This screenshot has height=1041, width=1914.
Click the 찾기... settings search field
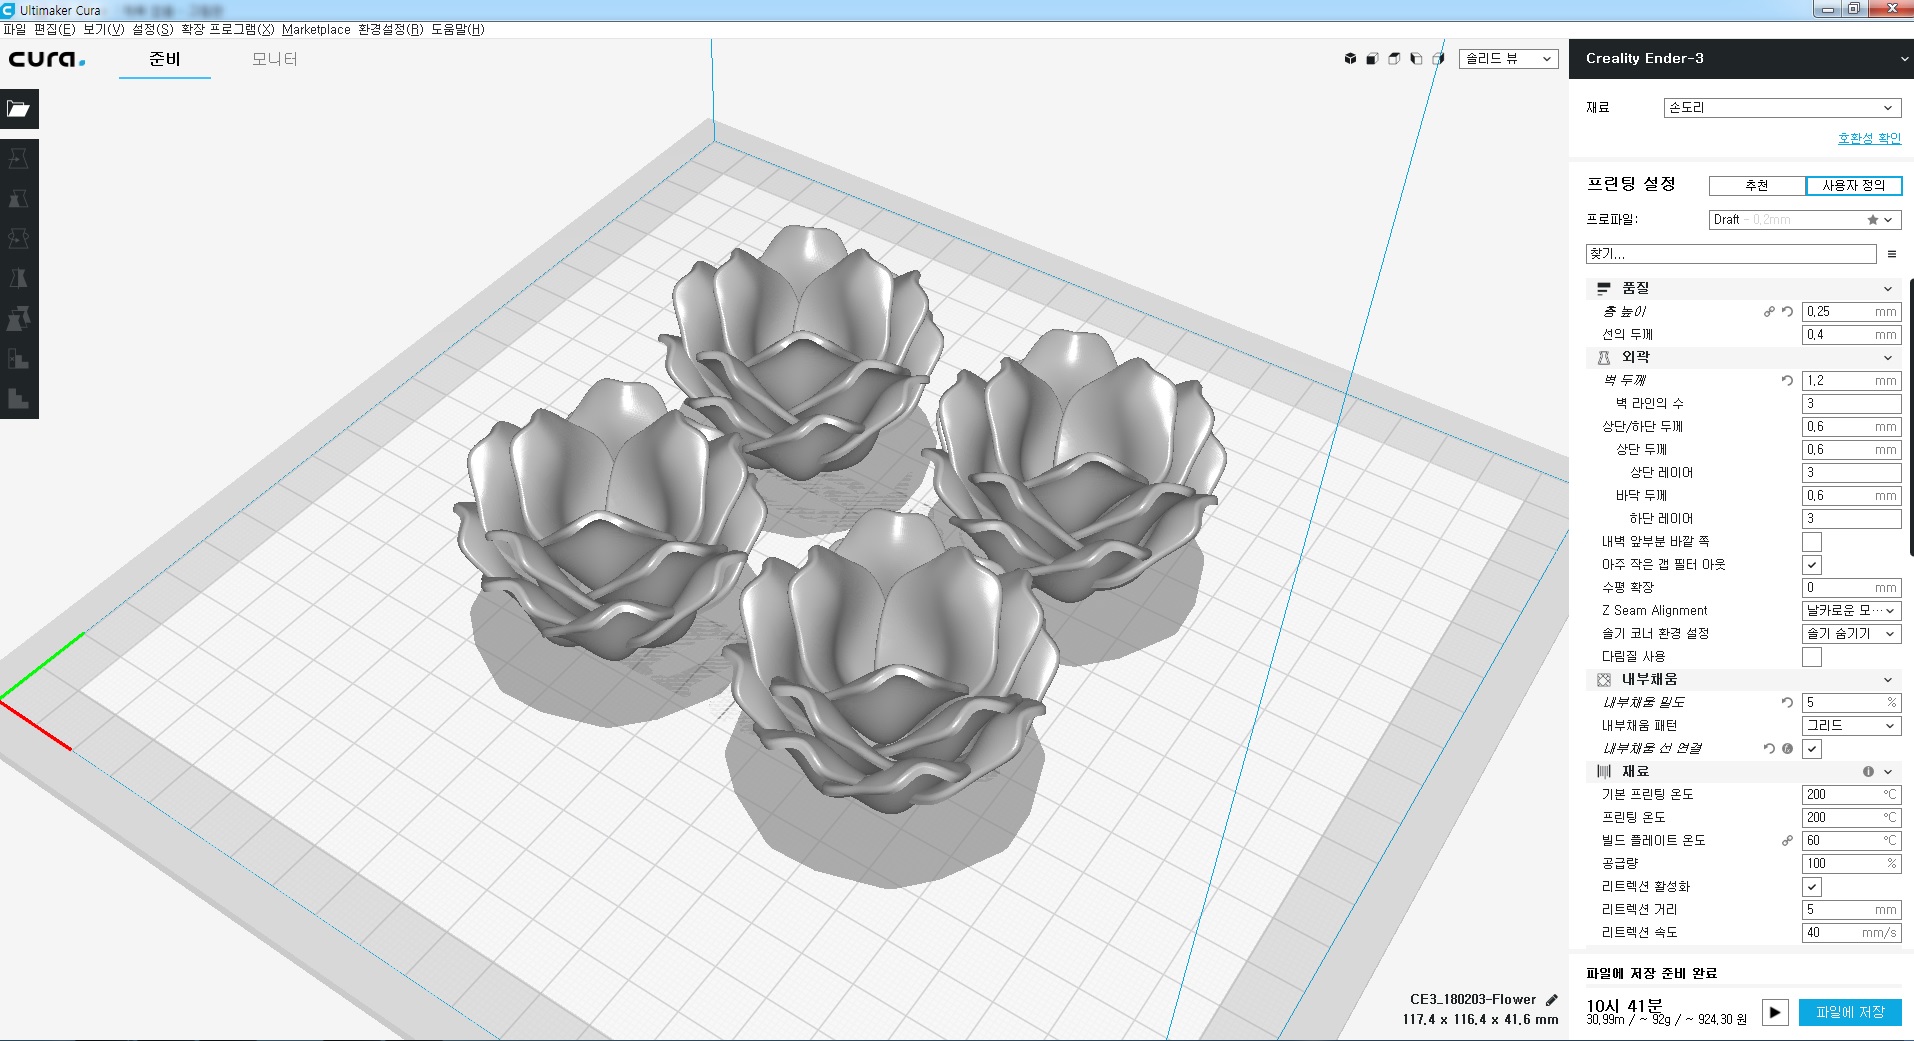tap(1731, 254)
